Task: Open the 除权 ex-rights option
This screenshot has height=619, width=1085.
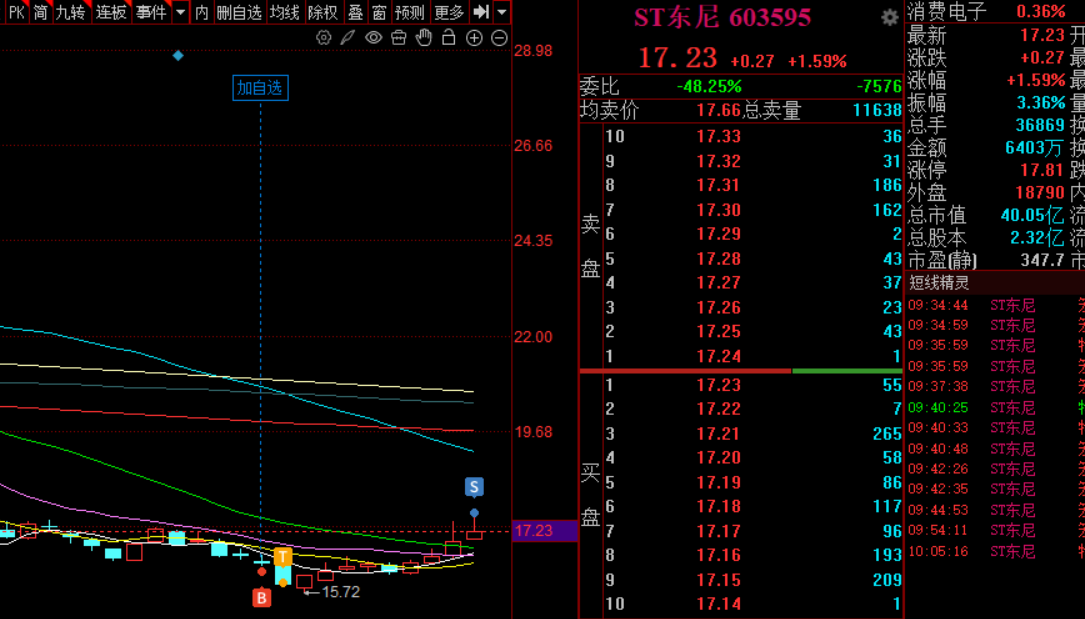Action: tap(323, 12)
